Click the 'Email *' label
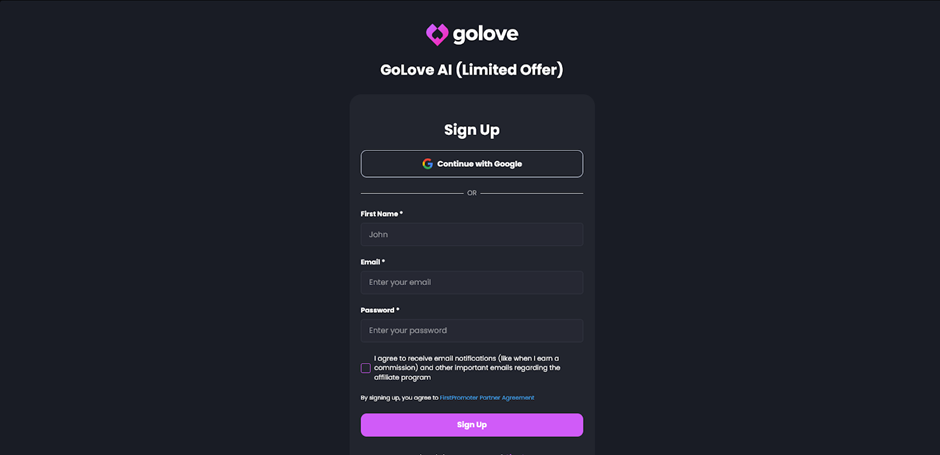Screen dimensions: 940x455 coord(373,262)
